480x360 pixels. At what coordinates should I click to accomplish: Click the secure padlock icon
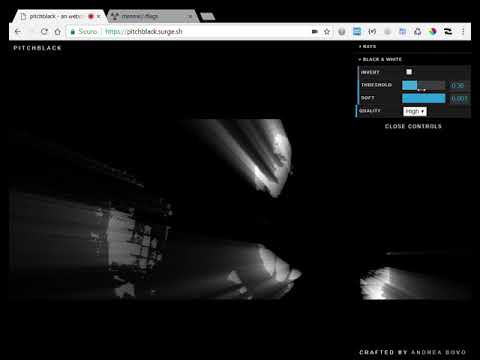click(73, 32)
